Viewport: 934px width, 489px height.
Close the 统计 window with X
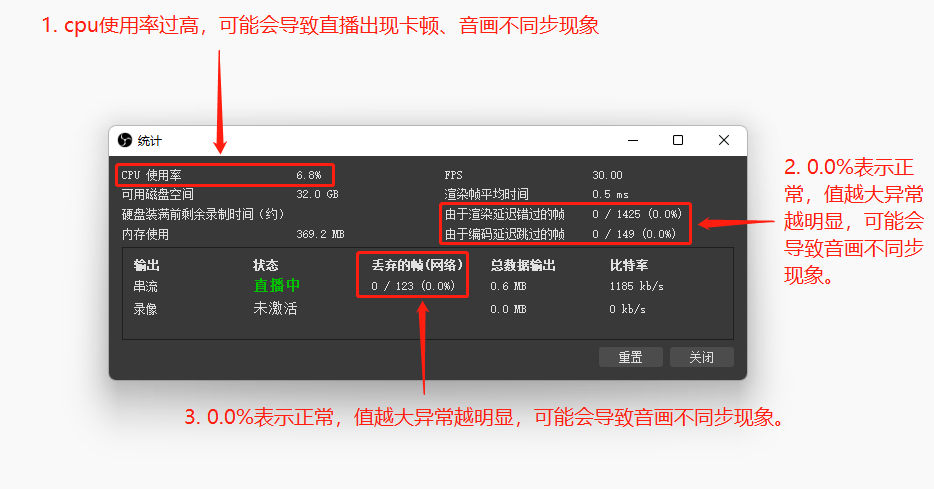[x=724, y=140]
